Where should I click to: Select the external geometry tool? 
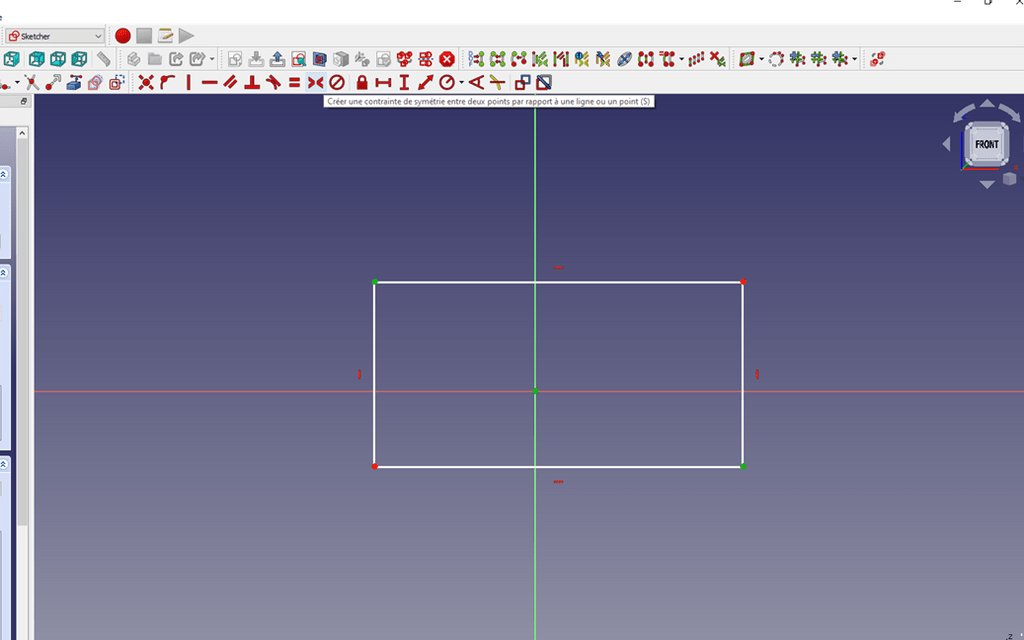[74, 82]
